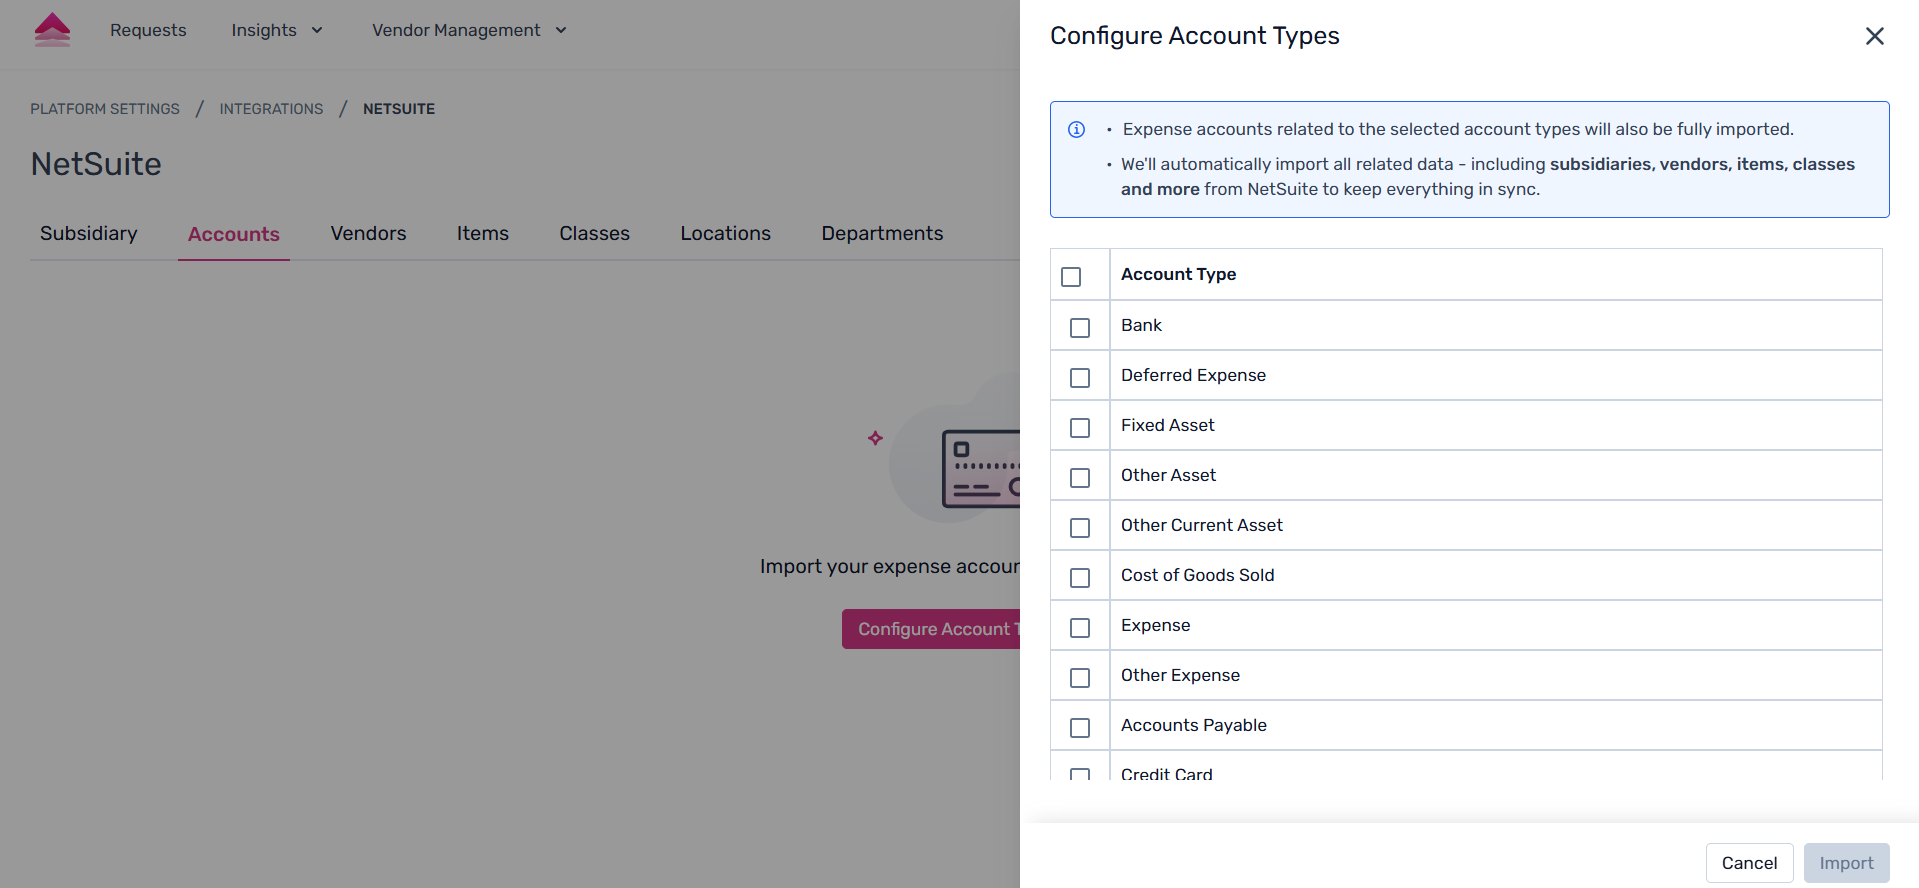Go to the Subsidiary tab
The height and width of the screenshot is (888, 1919).
[89, 233]
